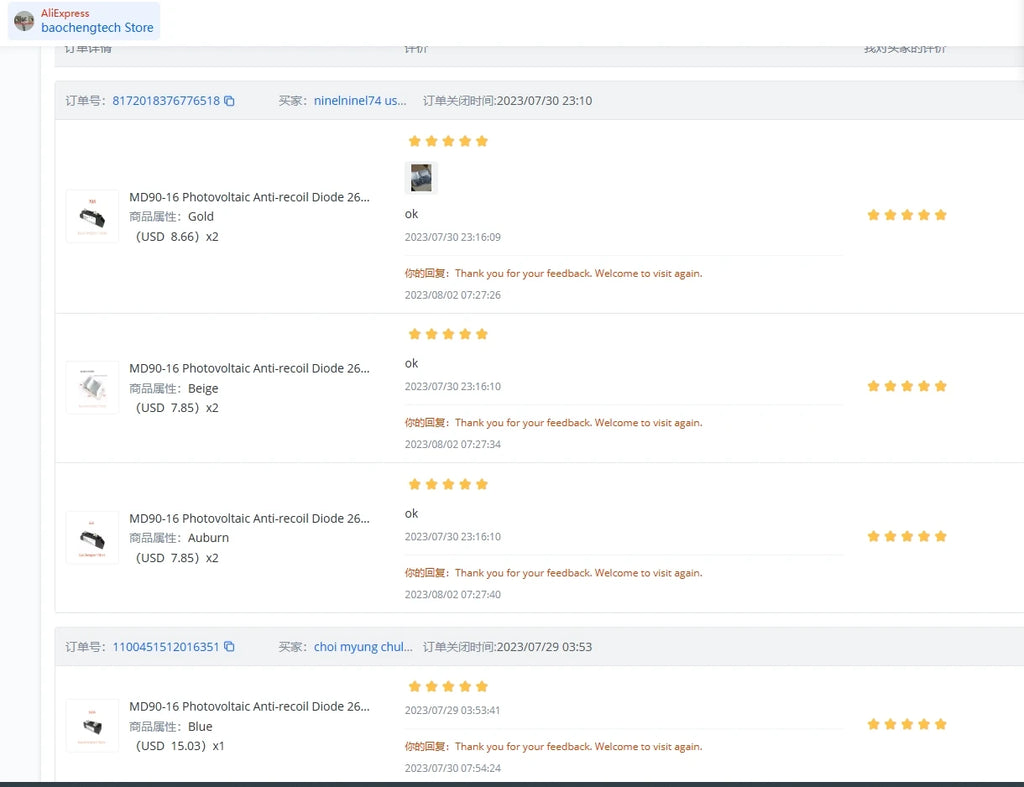Copy order number 8172018376776518 via copy icon

click(229, 101)
